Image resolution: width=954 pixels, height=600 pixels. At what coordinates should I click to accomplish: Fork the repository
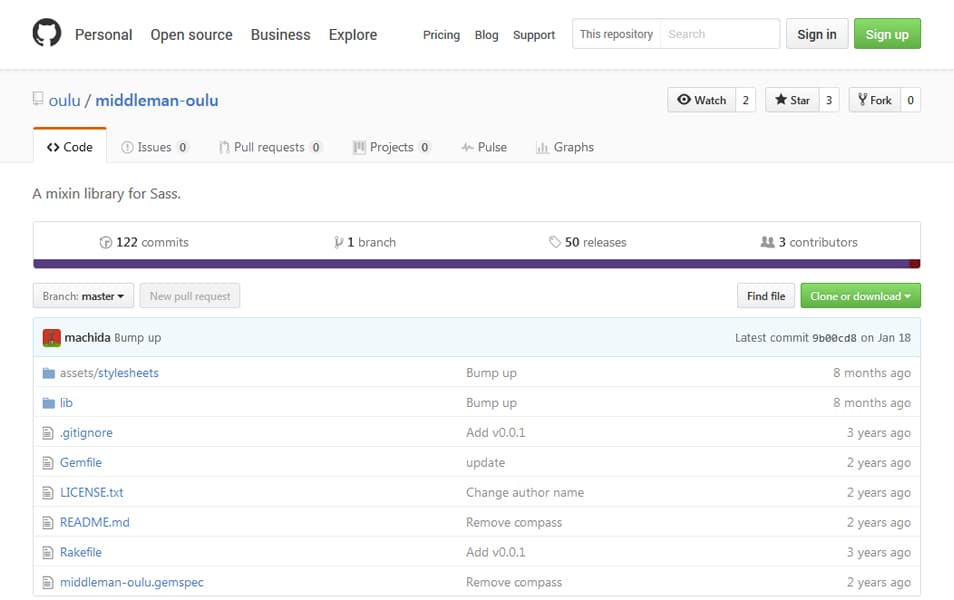(875, 100)
